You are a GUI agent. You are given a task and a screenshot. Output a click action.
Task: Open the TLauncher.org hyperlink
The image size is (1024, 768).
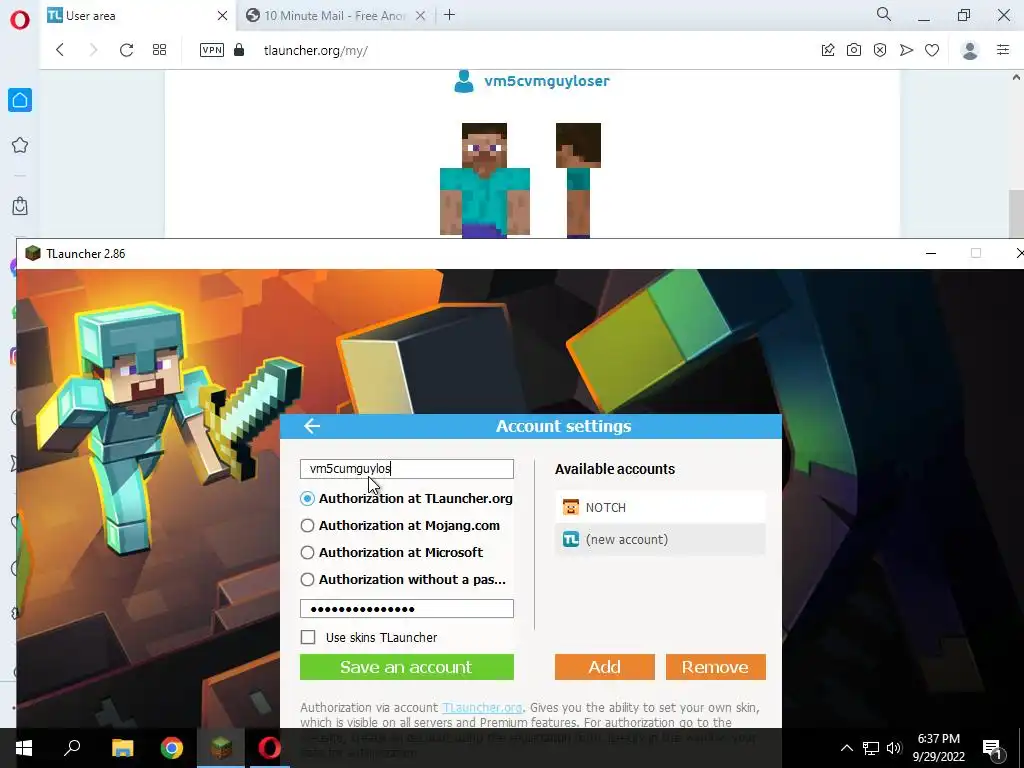pyautogui.click(x=482, y=707)
